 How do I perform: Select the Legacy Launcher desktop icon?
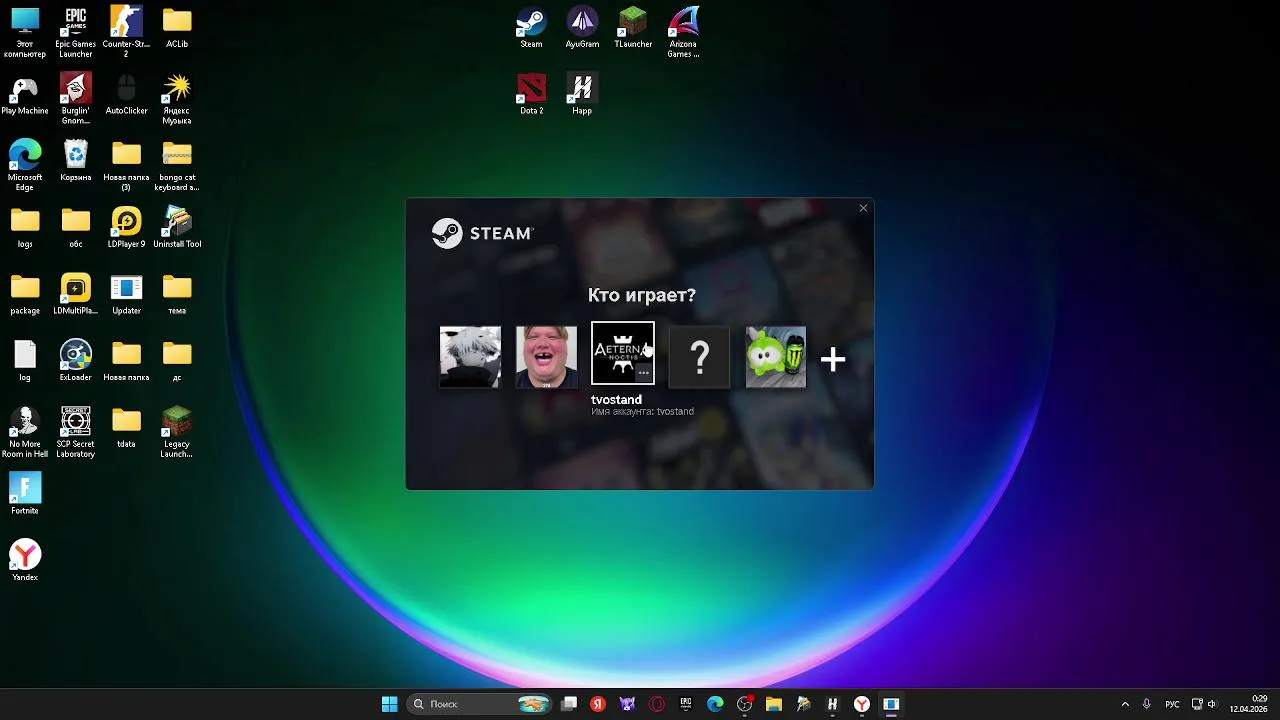click(177, 432)
